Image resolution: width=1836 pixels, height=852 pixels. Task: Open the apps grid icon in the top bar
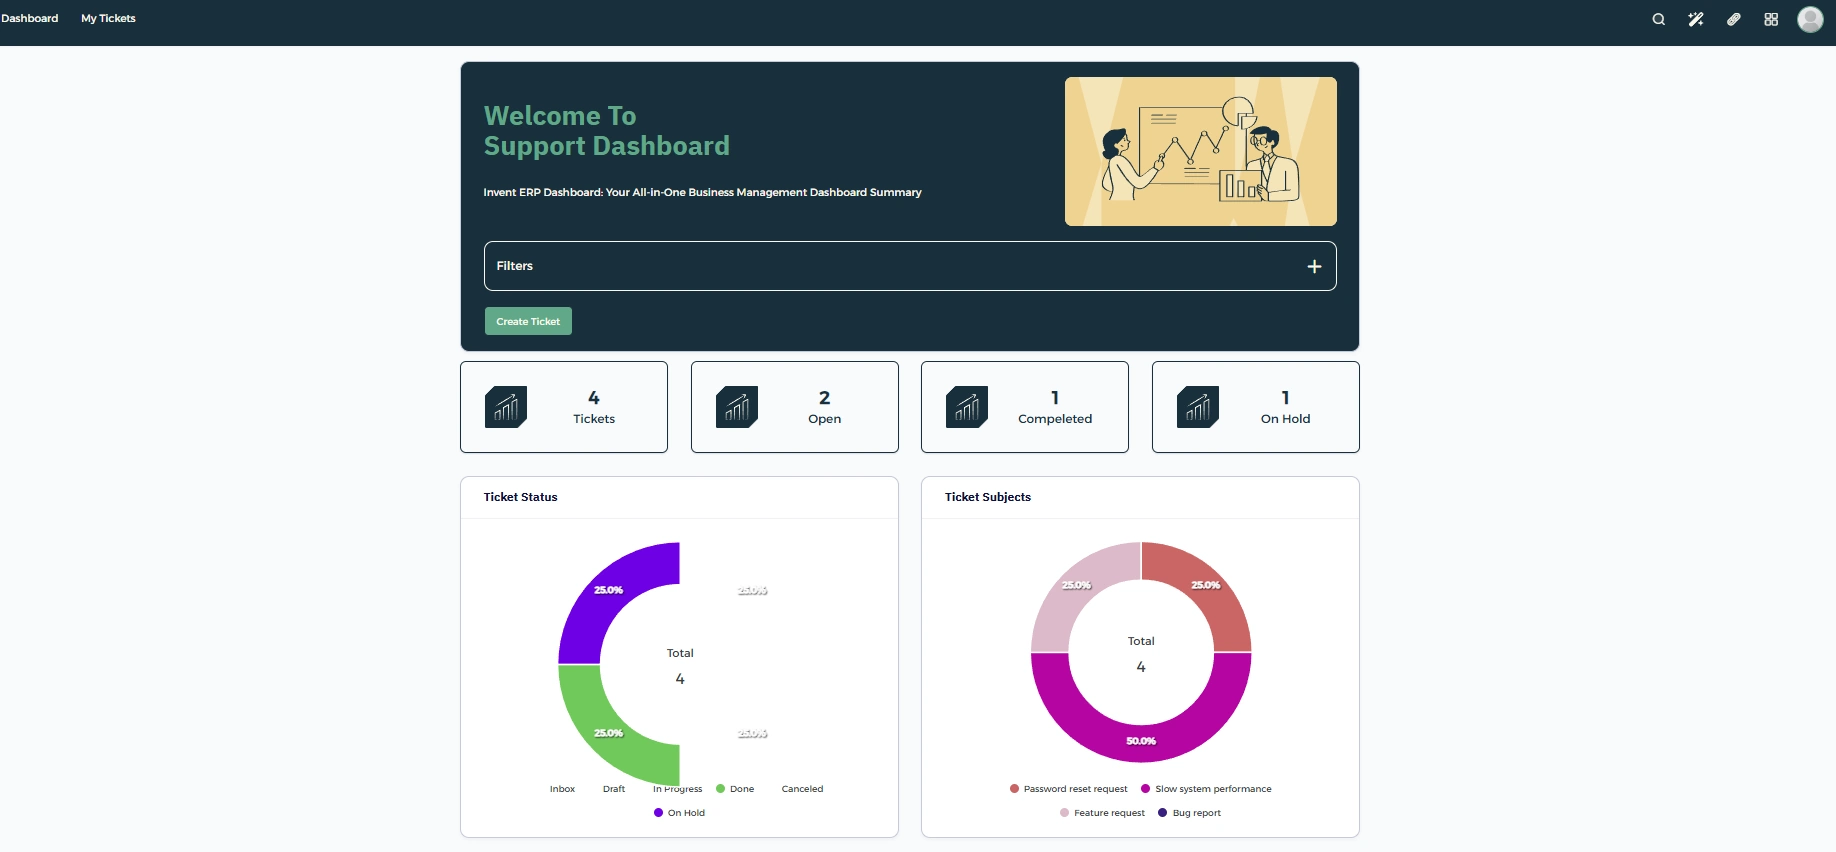(x=1771, y=19)
